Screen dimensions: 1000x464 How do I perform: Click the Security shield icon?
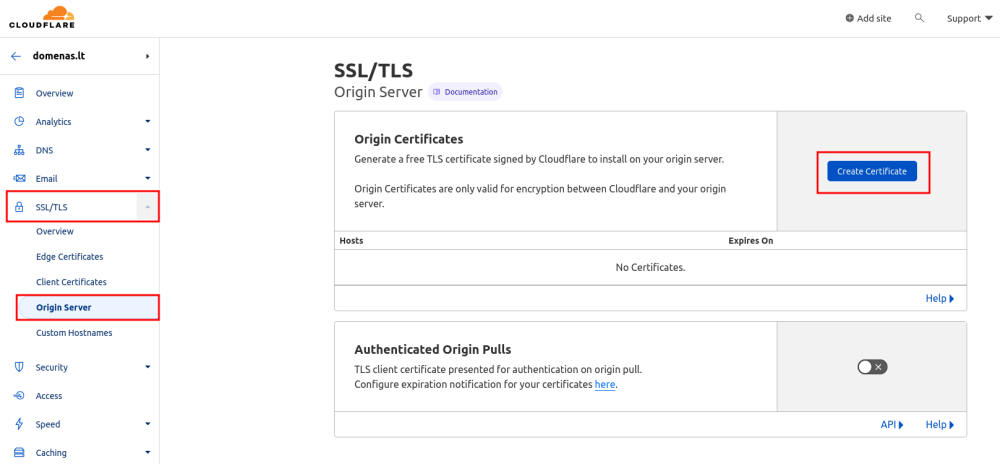(x=19, y=367)
